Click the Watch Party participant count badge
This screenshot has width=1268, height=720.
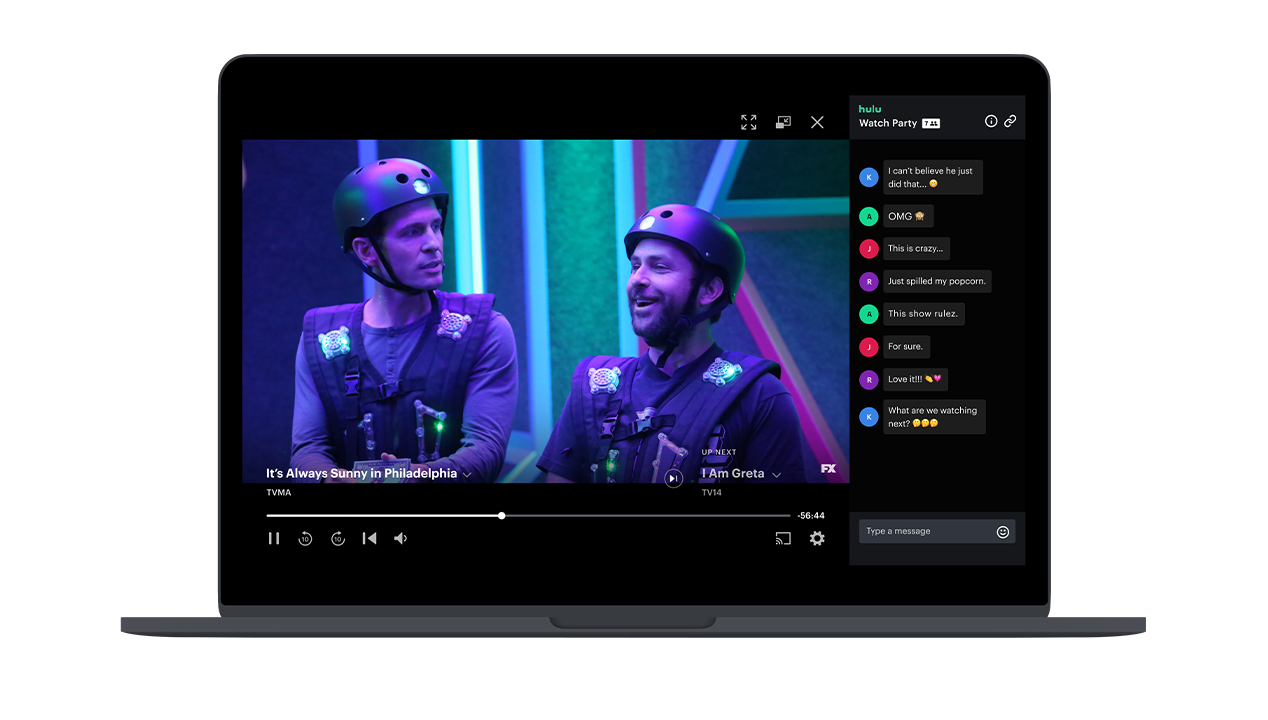pyautogui.click(x=931, y=123)
